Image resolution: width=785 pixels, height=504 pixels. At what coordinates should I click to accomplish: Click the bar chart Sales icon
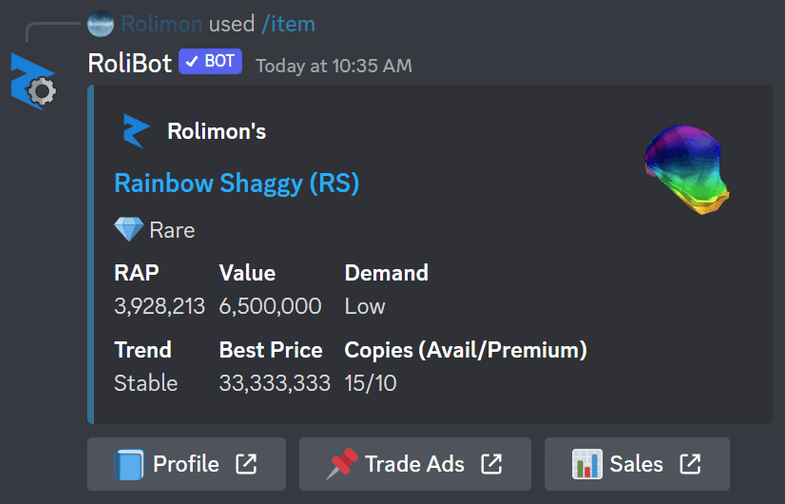587,464
